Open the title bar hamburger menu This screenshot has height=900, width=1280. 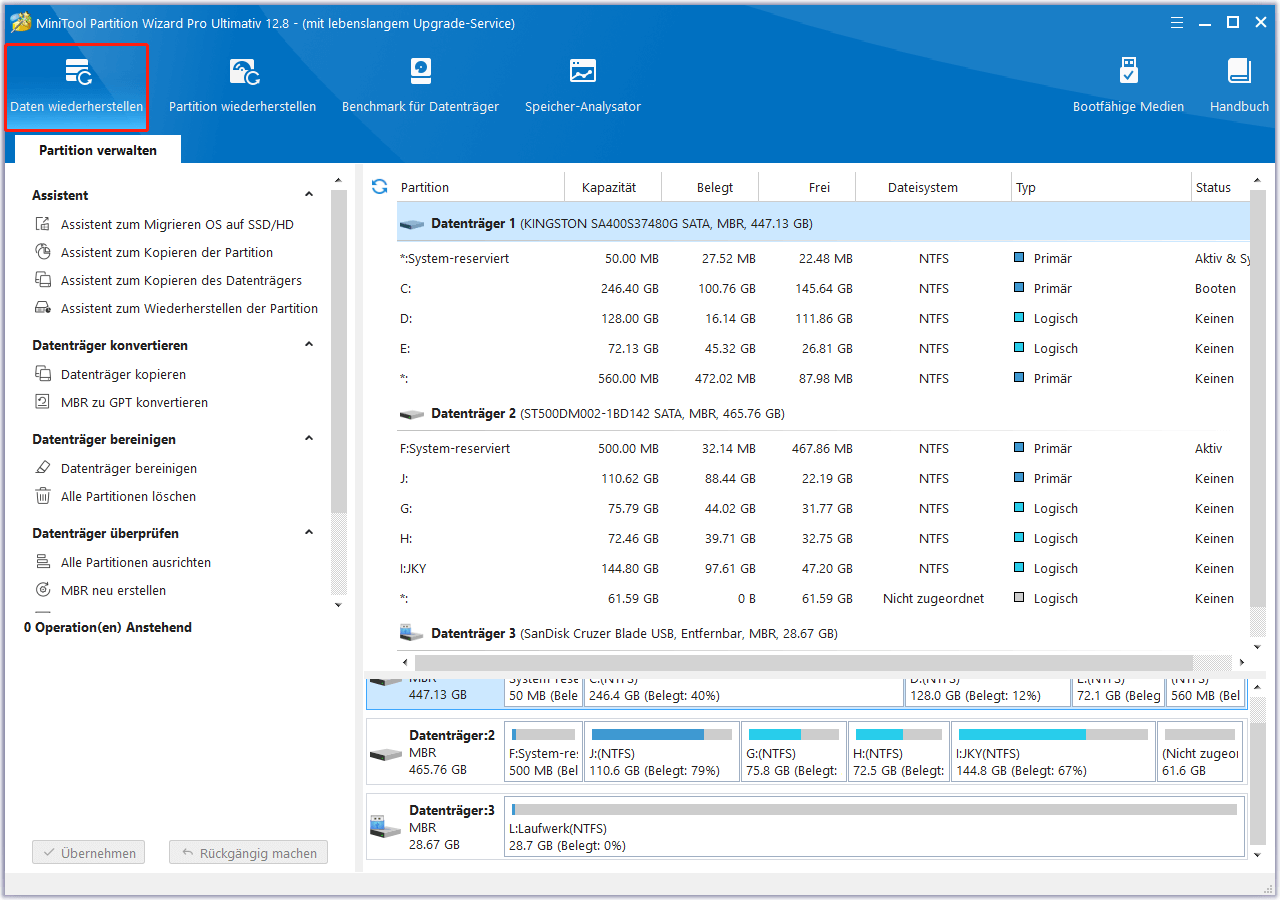(x=1176, y=22)
